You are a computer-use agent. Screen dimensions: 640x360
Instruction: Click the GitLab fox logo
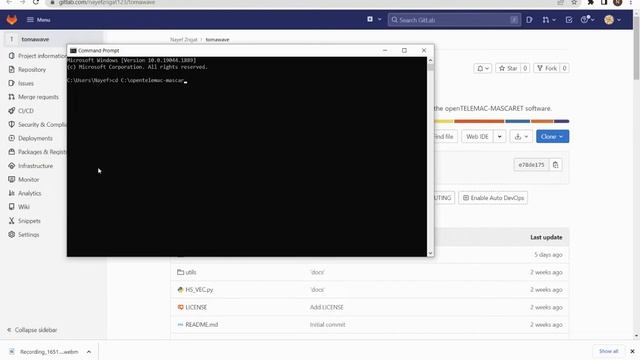[x=12, y=20]
